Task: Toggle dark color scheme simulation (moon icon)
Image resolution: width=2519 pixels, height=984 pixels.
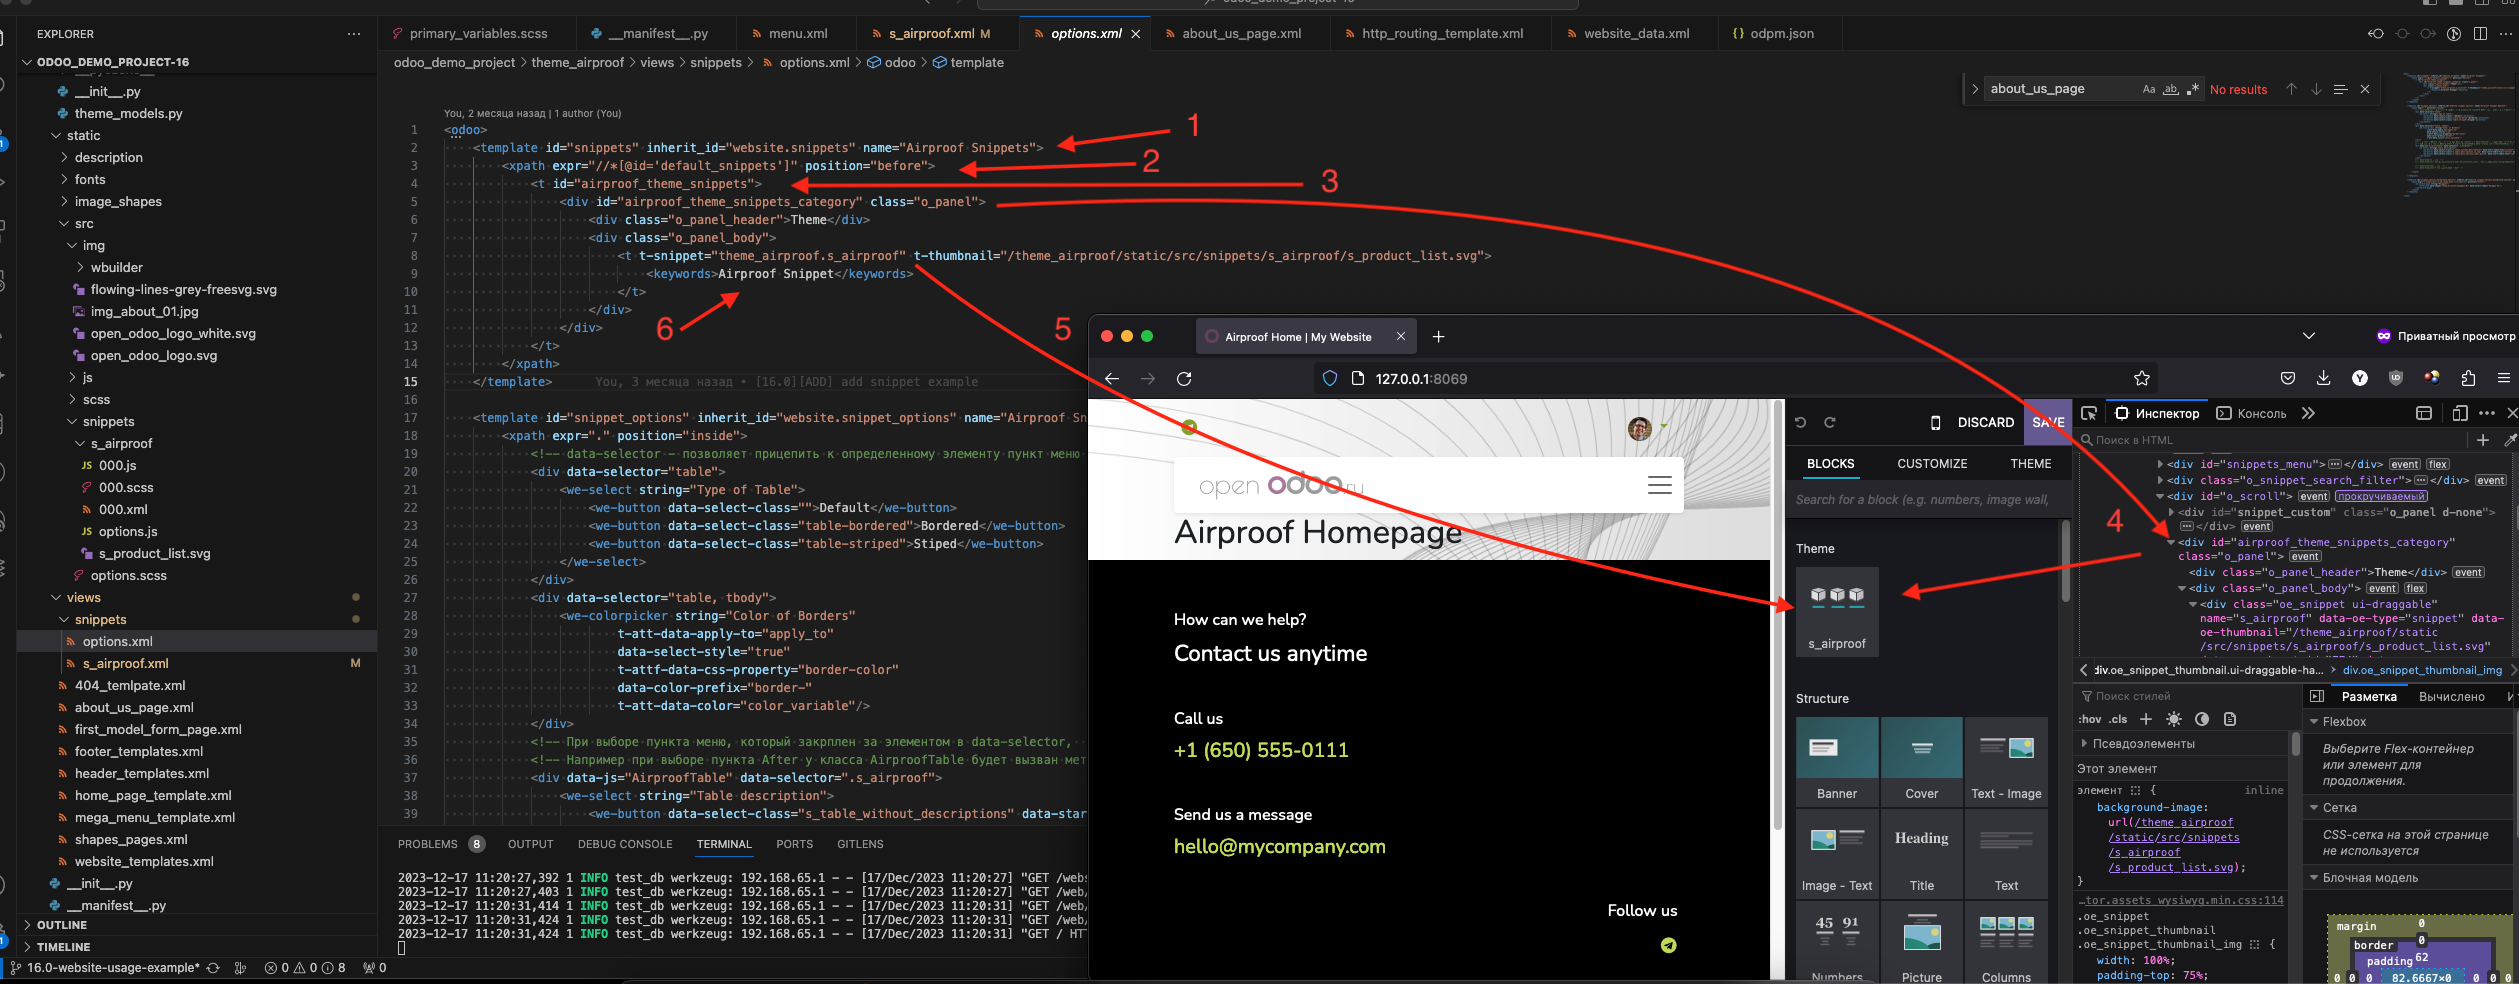Action: (2201, 719)
